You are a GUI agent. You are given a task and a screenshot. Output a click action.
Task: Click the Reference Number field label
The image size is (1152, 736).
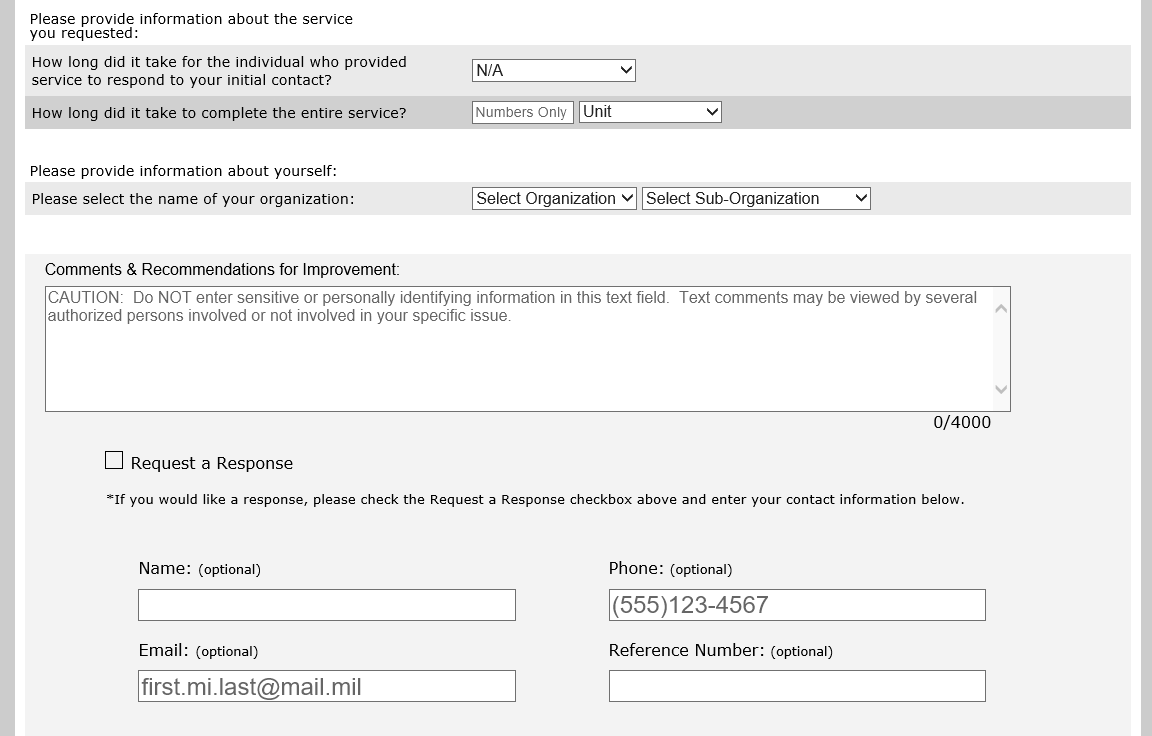click(720, 651)
